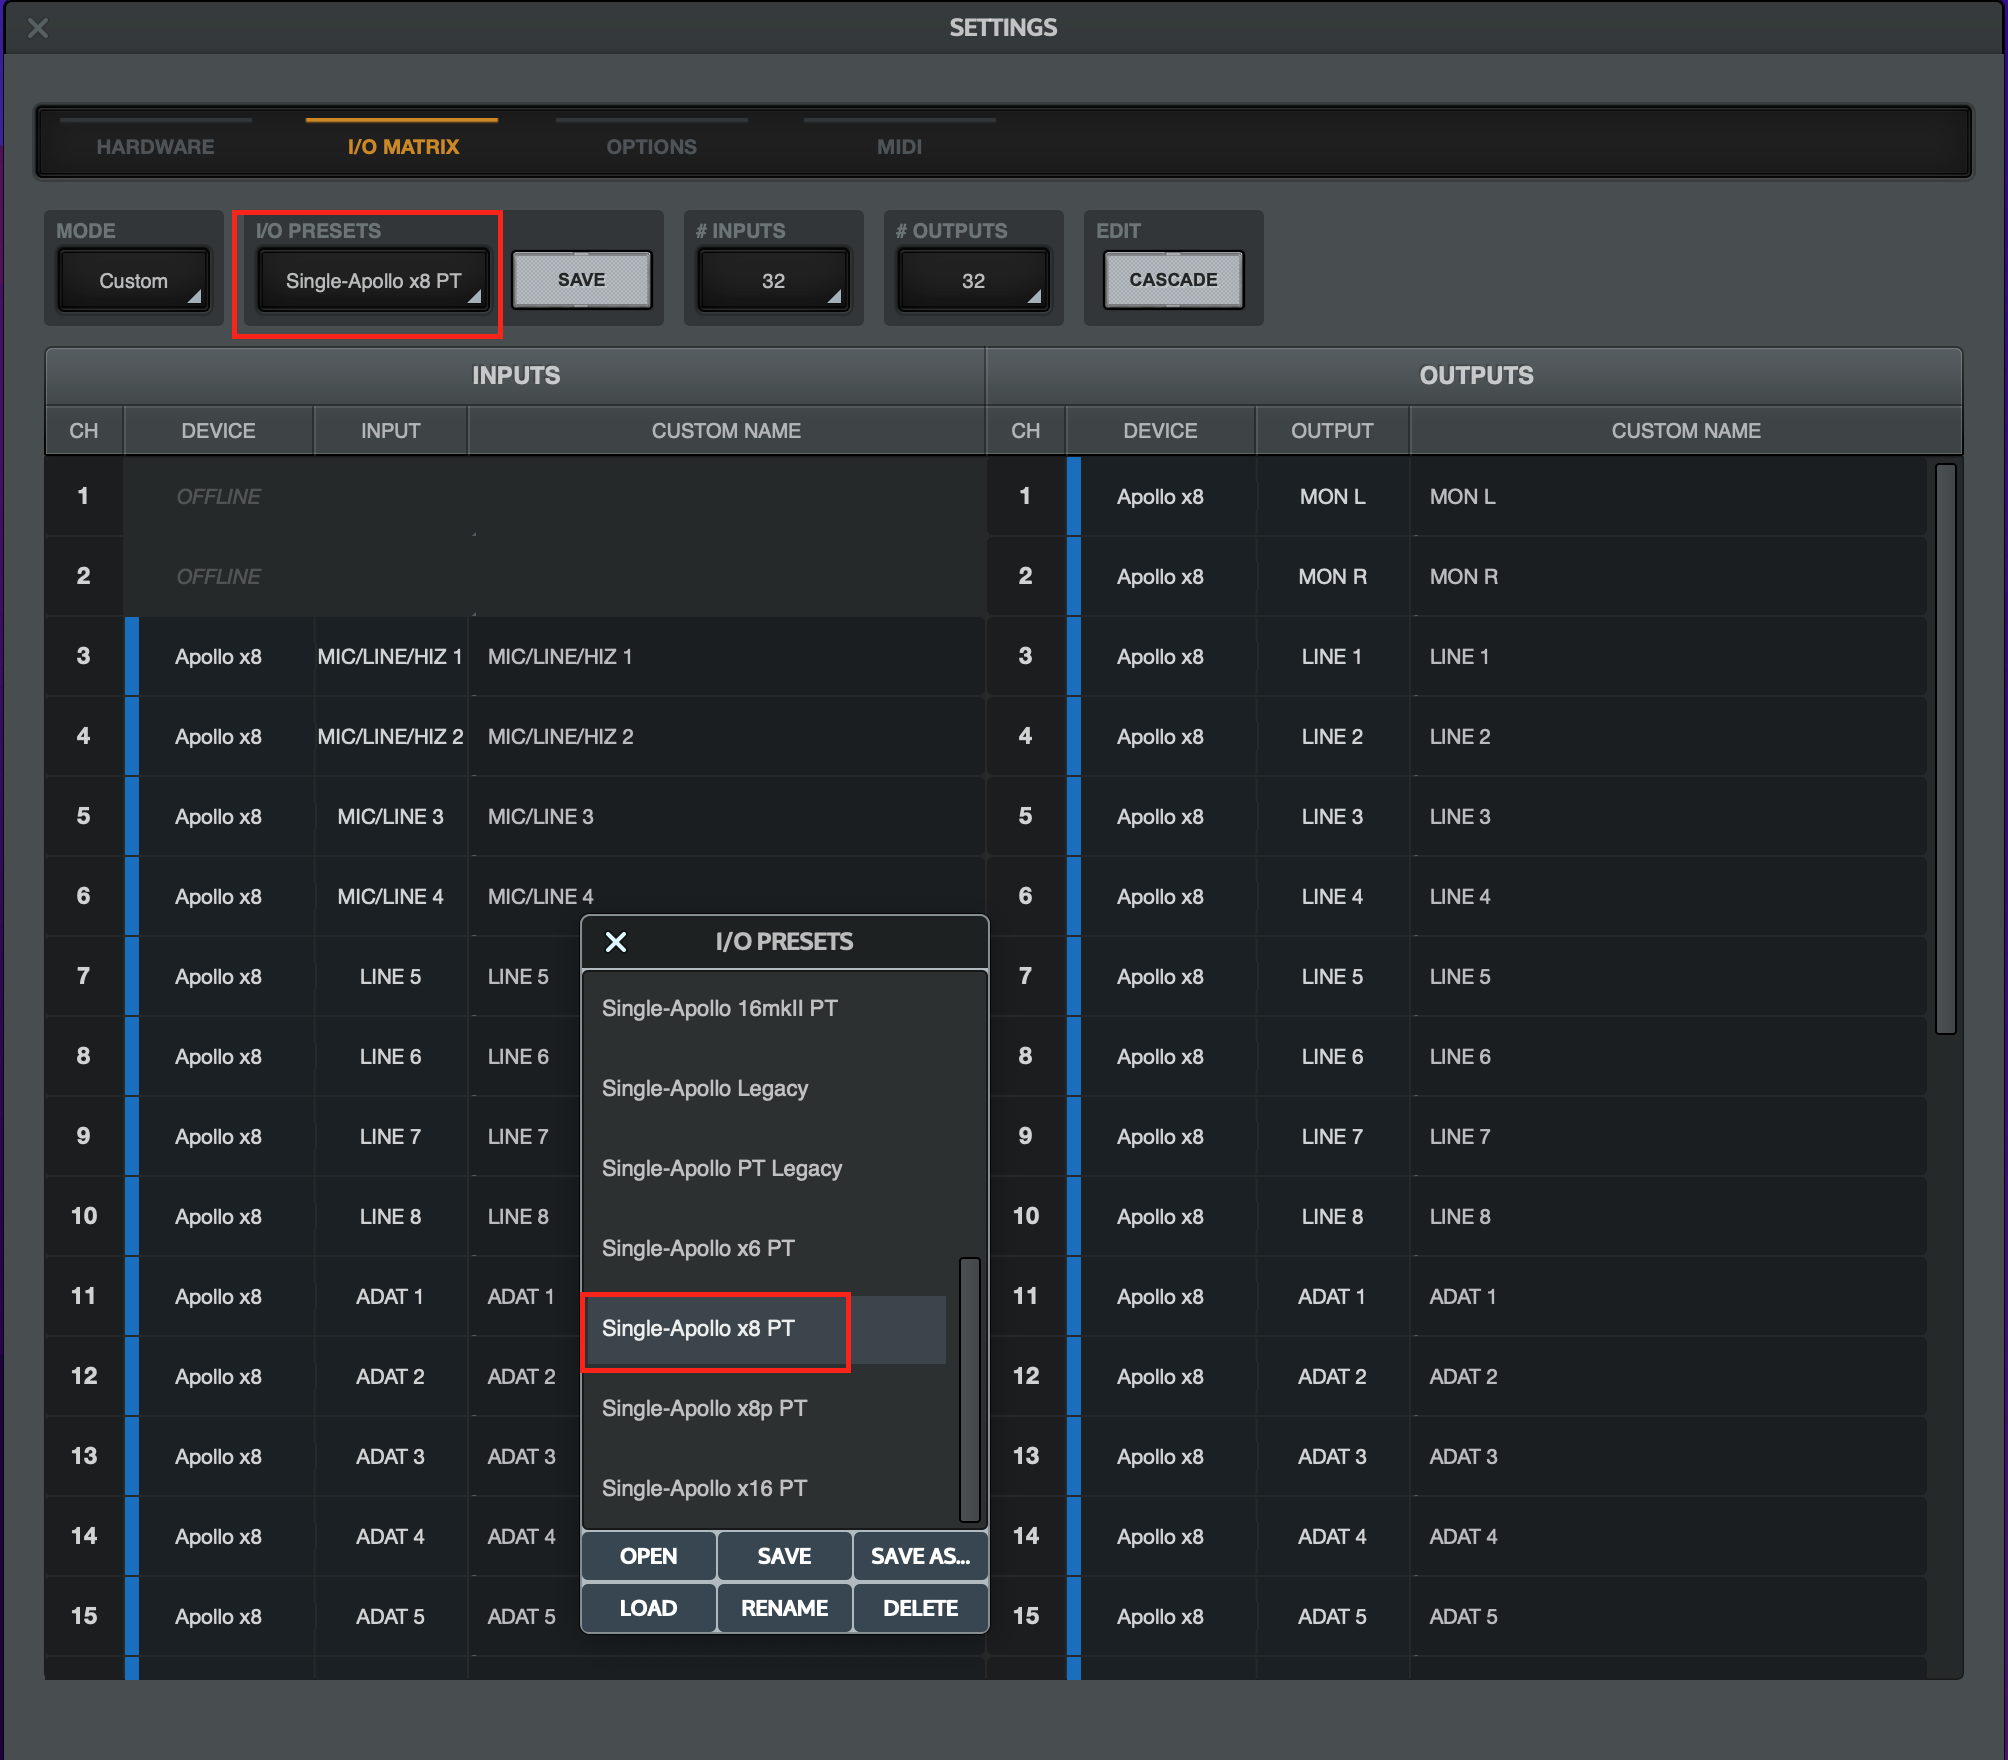Screen dimensions: 2008x1760
Task: Open the # INPUTS dropdown
Action: click(x=772, y=280)
